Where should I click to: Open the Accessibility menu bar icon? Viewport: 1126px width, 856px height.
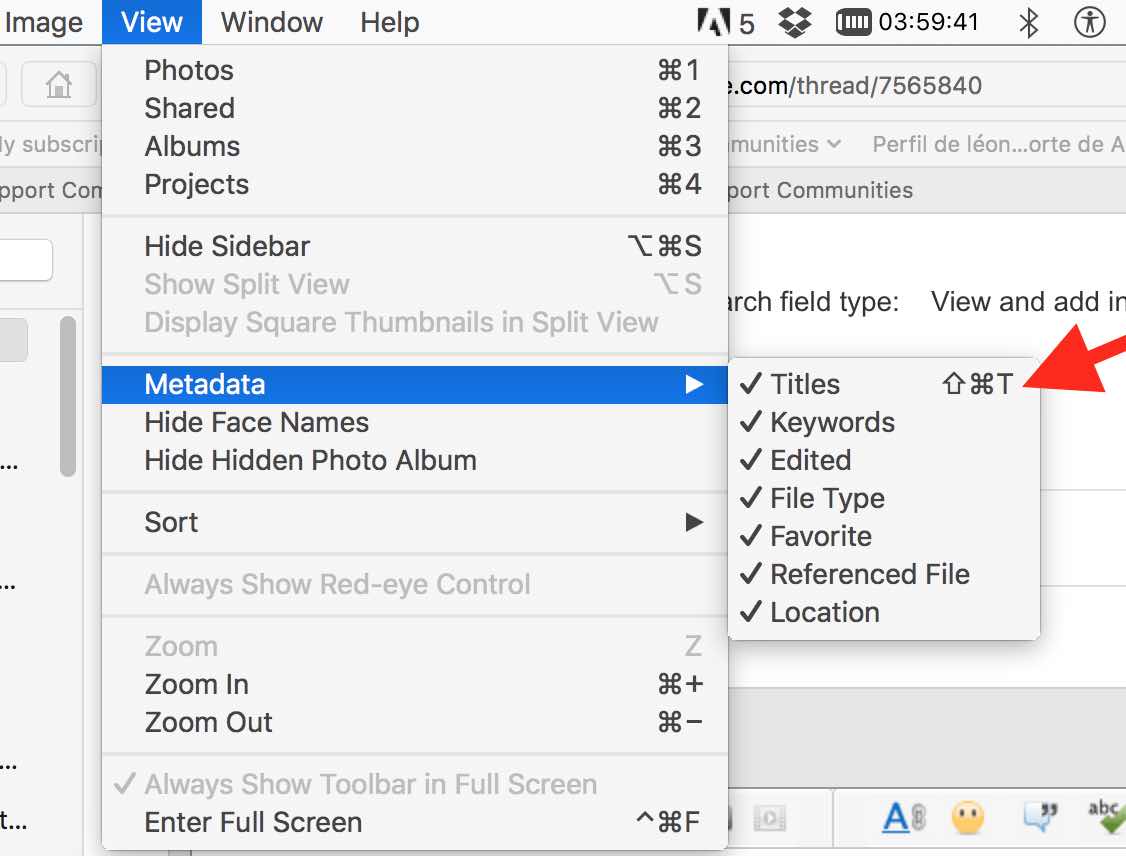[1089, 22]
